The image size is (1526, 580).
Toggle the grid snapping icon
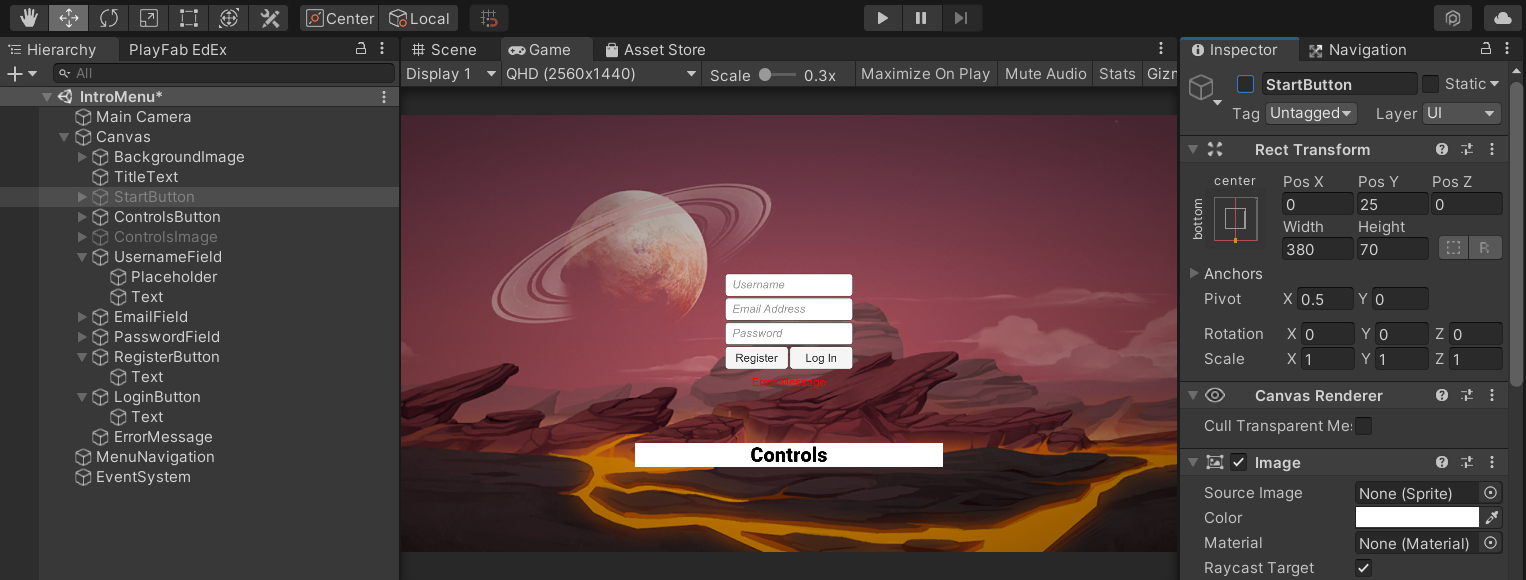tap(488, 18)
